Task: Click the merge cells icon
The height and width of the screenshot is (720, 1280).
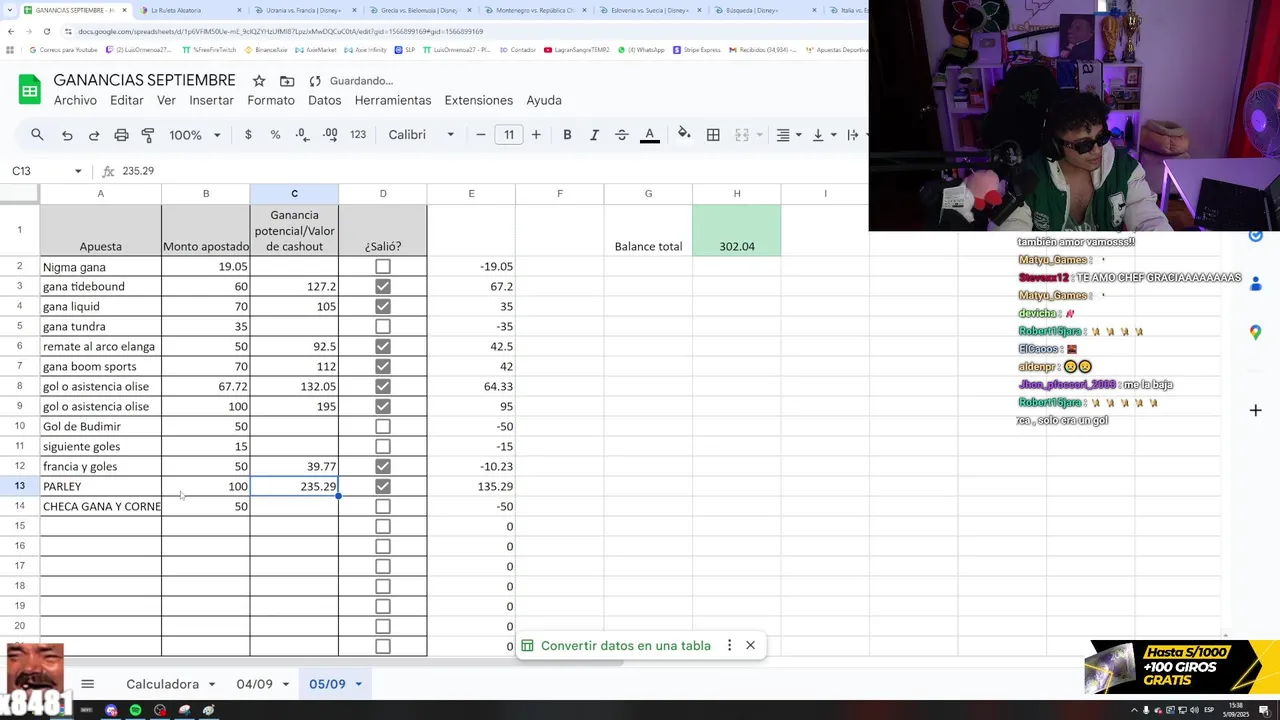Action: click(742, 135)
